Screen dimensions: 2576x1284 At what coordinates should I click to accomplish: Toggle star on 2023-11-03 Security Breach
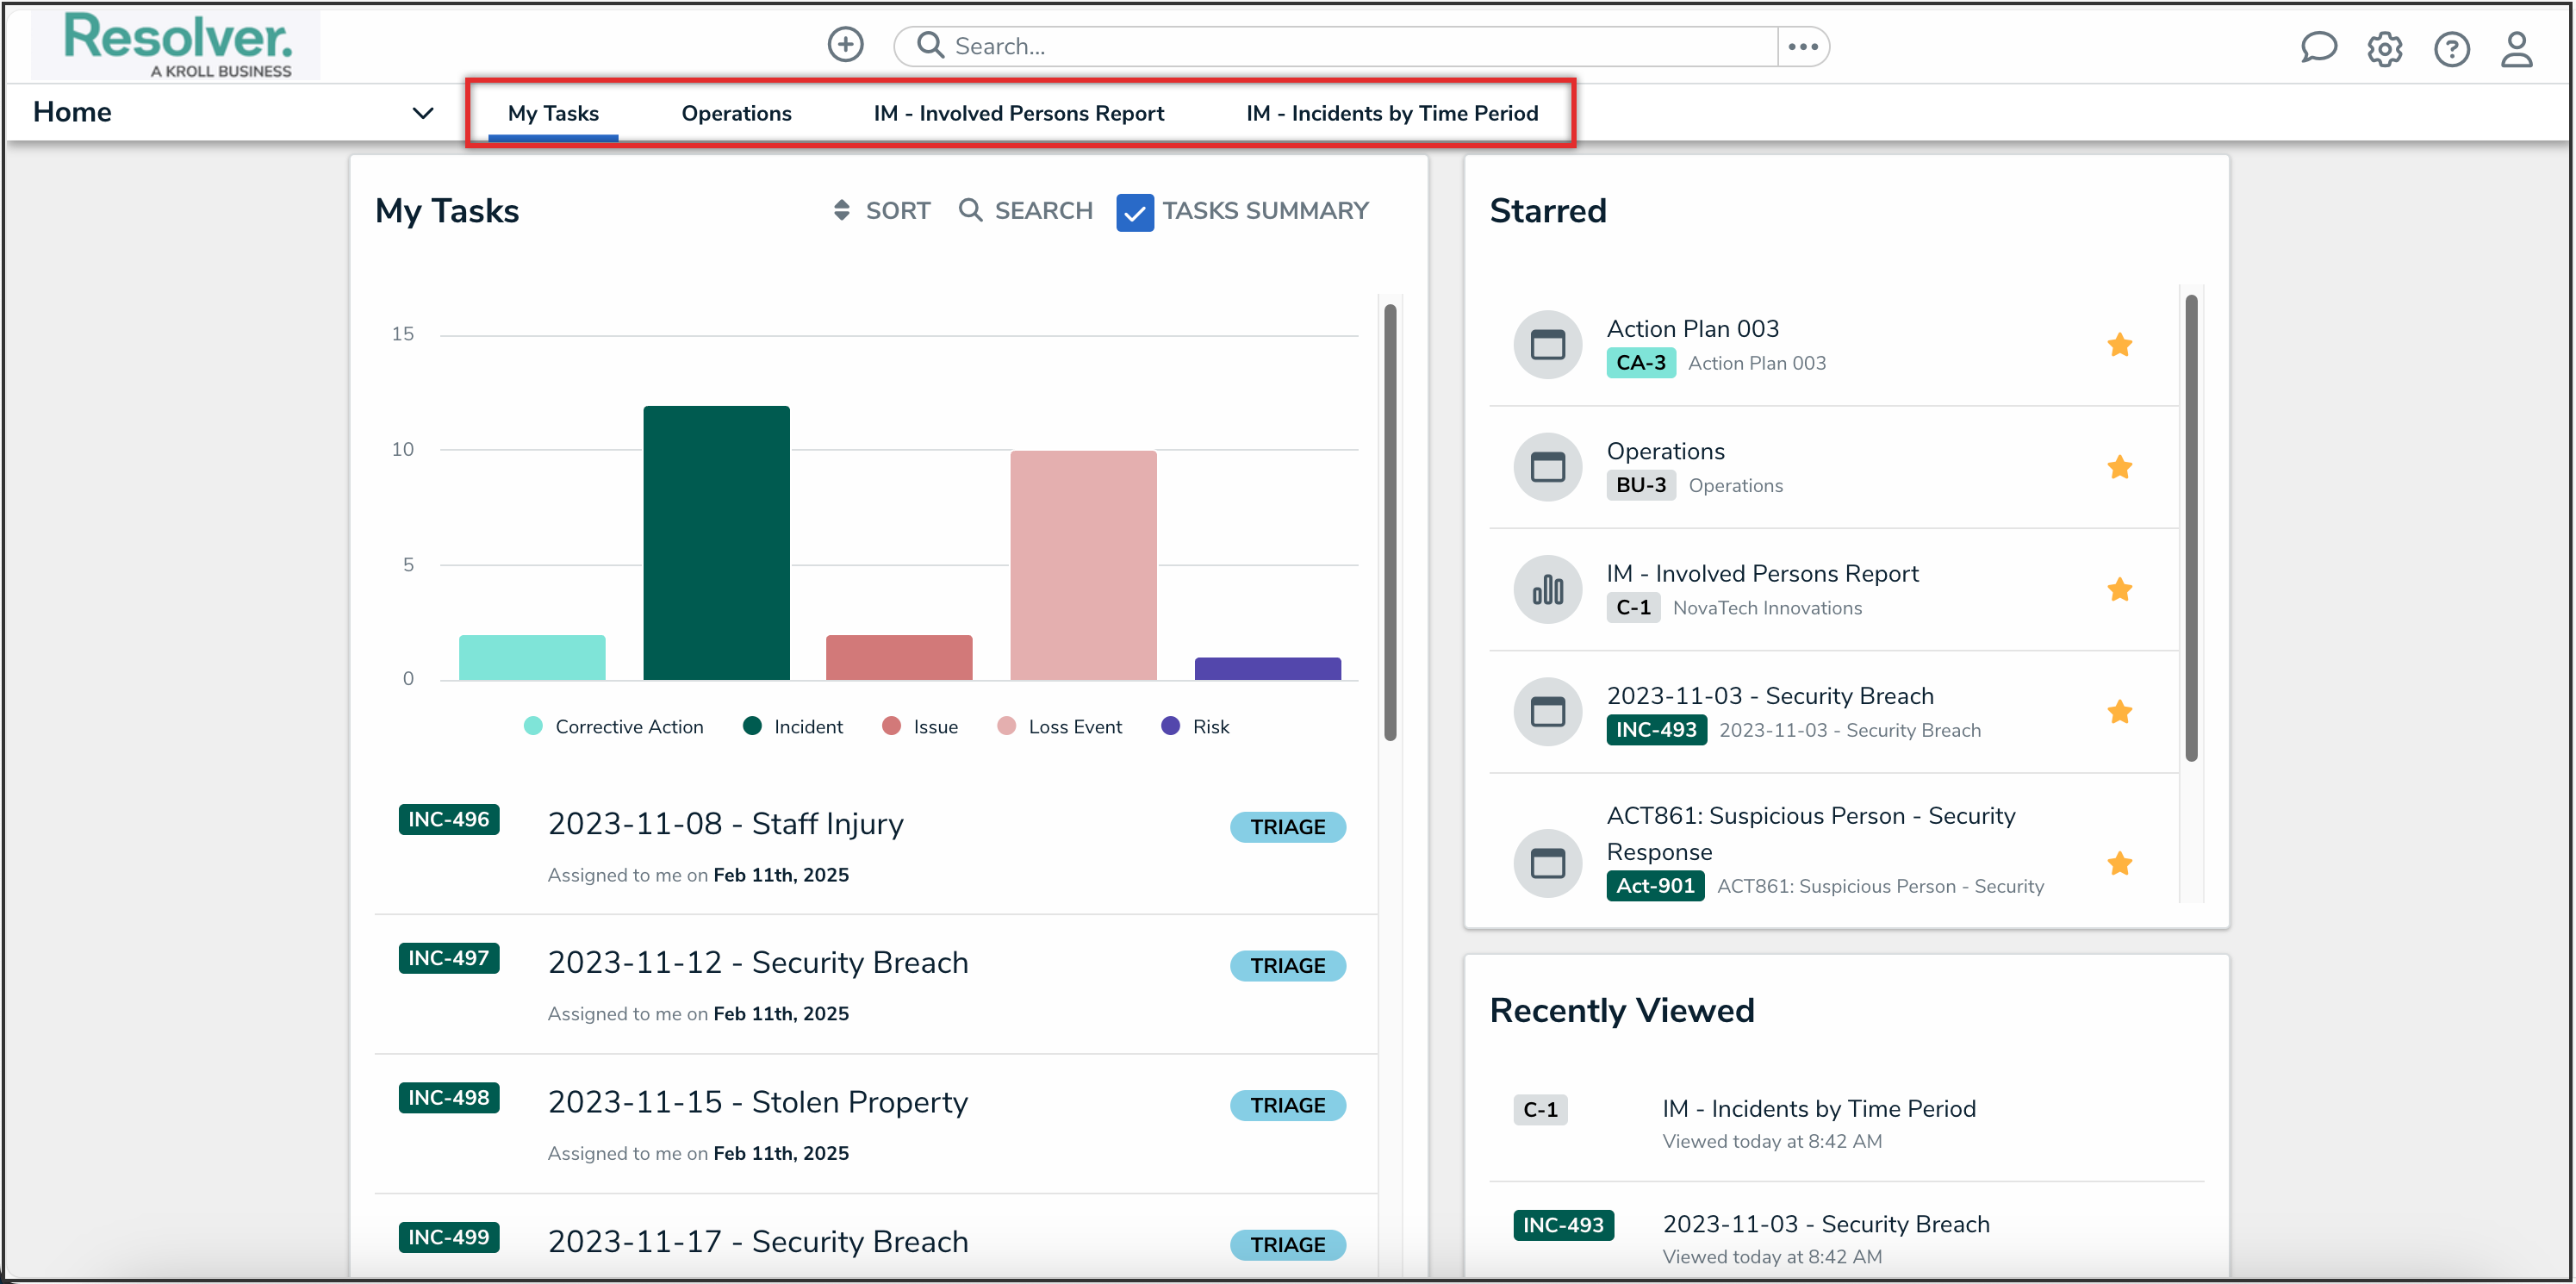(x=2119, y=712)
